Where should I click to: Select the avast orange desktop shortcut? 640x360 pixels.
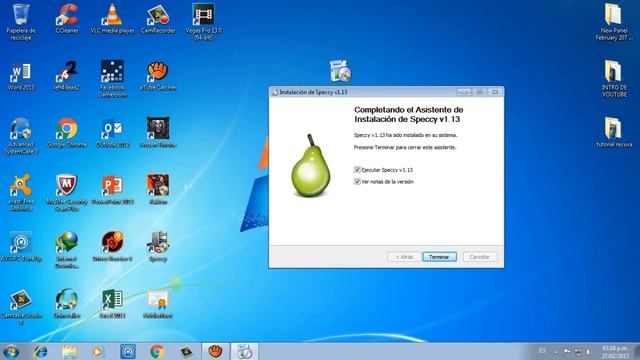[21, 193]
